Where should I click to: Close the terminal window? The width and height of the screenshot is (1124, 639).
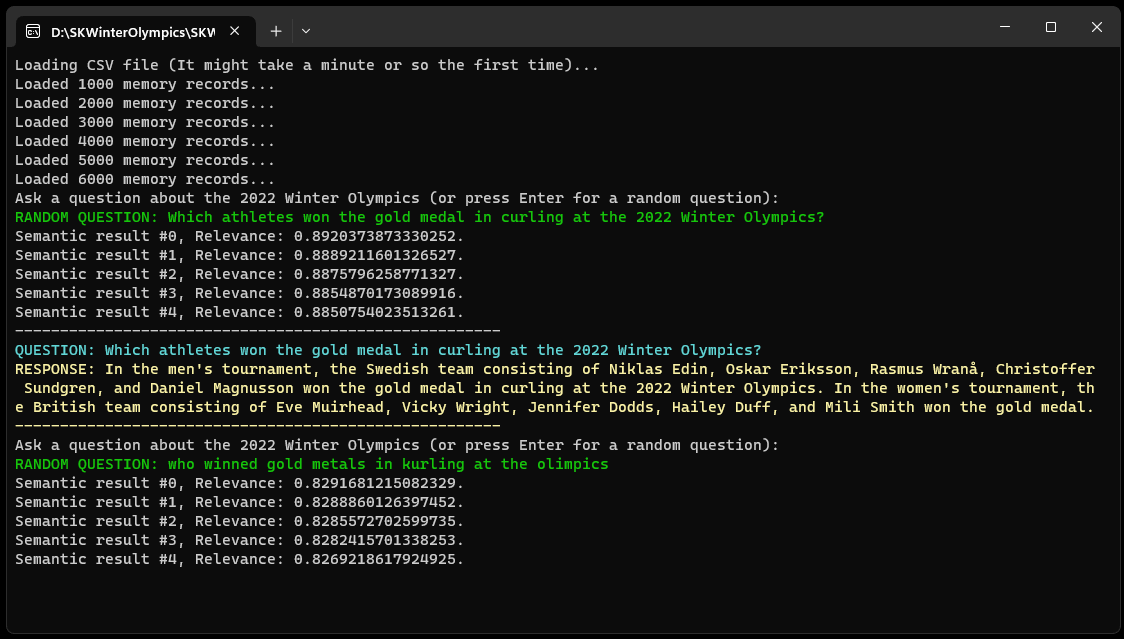coord(1097,27)
